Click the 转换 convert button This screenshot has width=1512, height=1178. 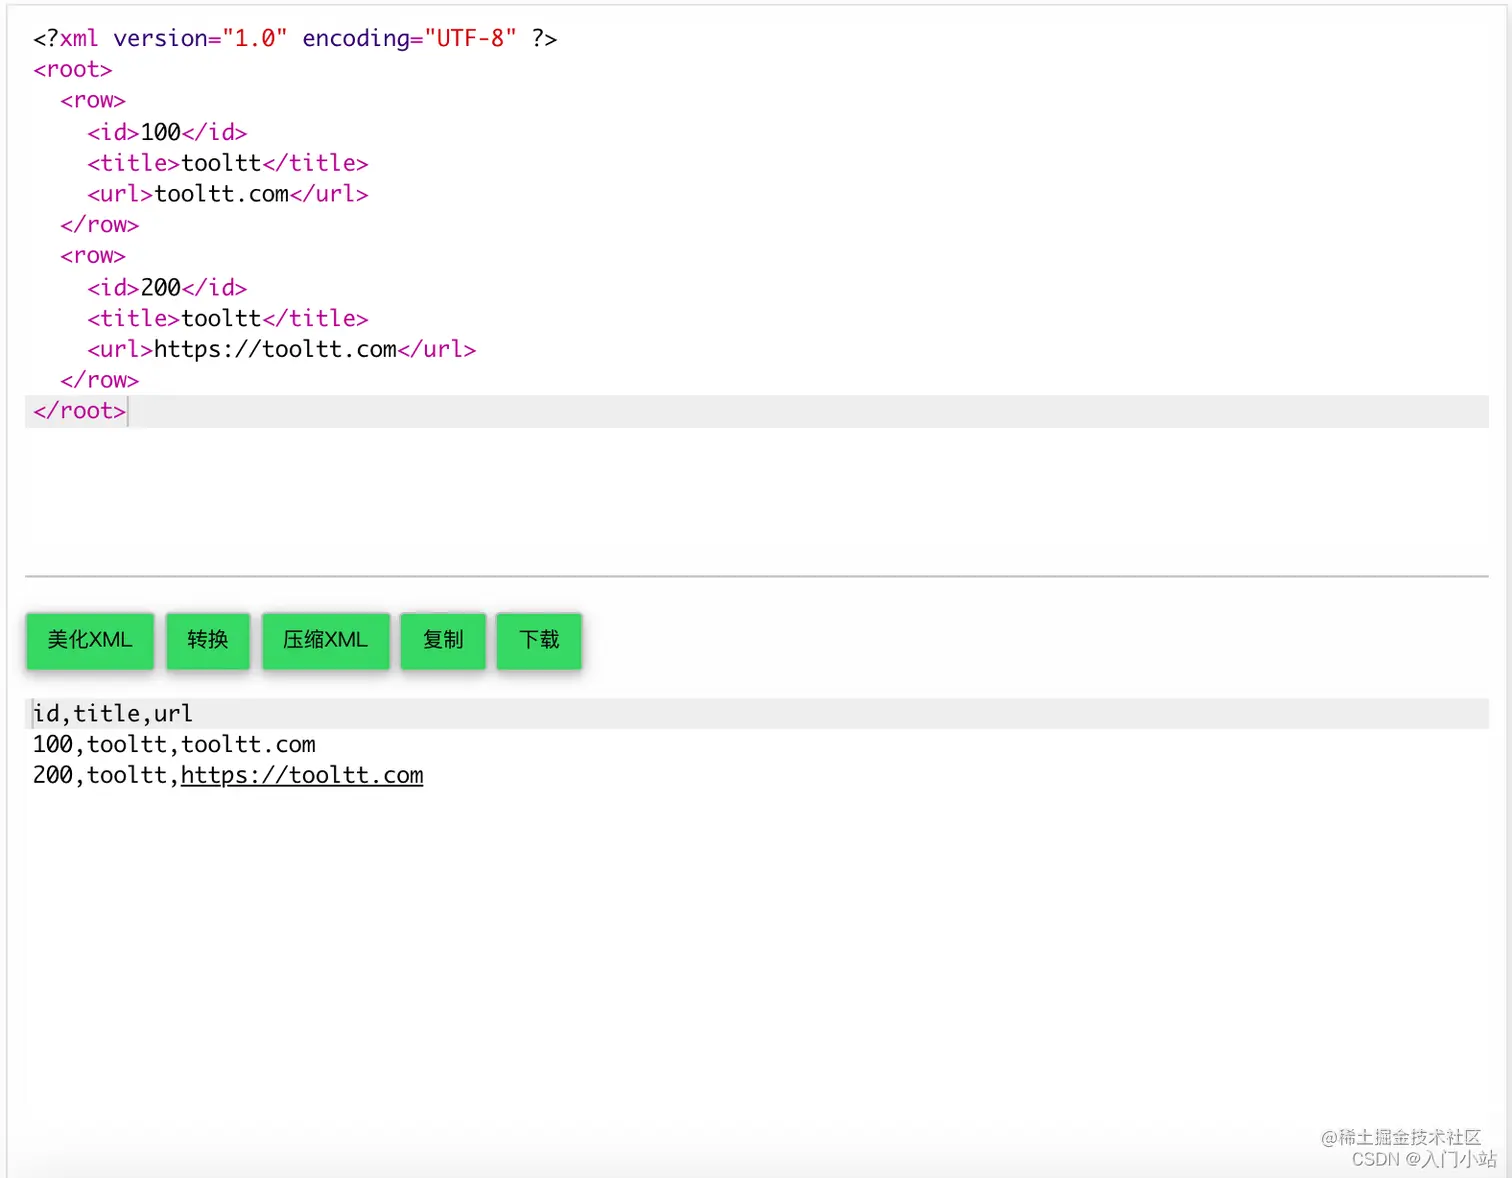(x=208, y=640)
